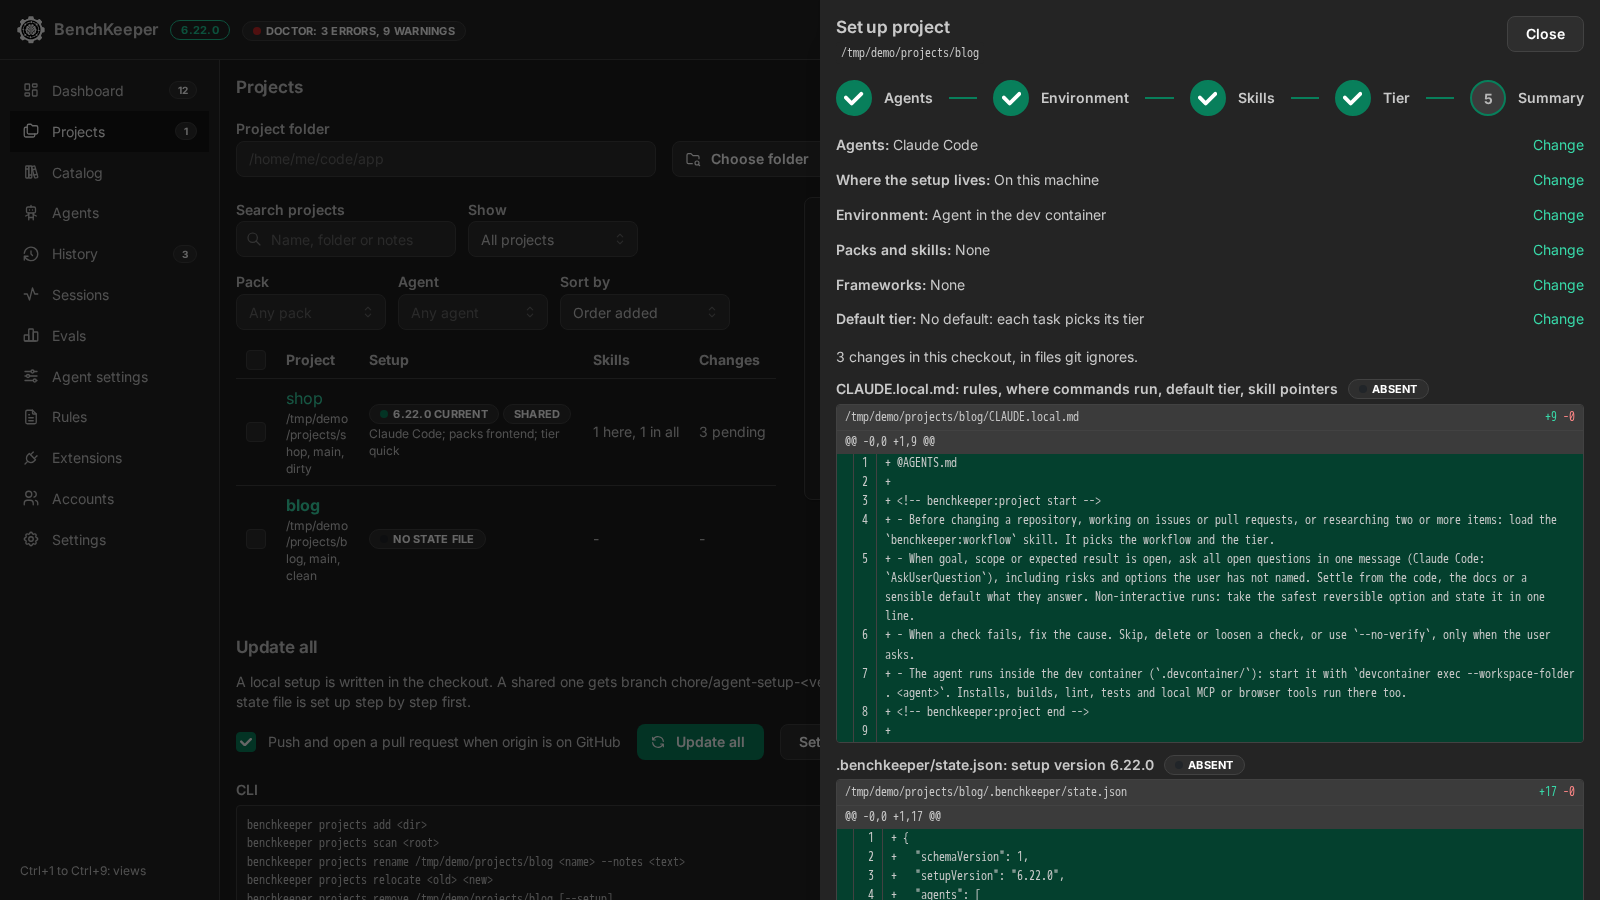This screenshot has width=1600, height=900.
Task: Open the blog project link
Action: click(x=303, y=505)
